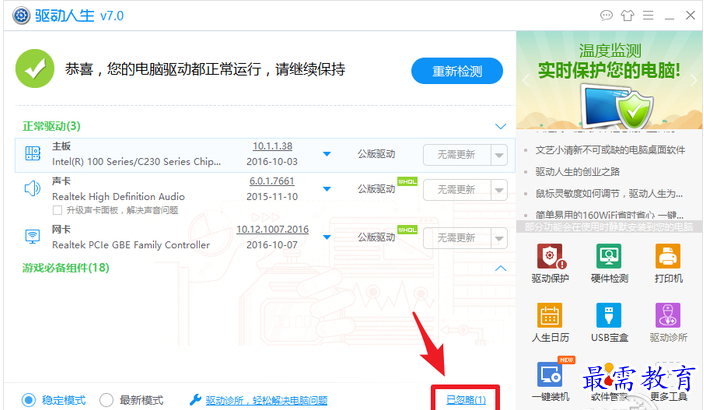The width and height of the screenshot is (704, 410).
Task: Select Realtek High Definition Audio text
Action: (119, 197)
